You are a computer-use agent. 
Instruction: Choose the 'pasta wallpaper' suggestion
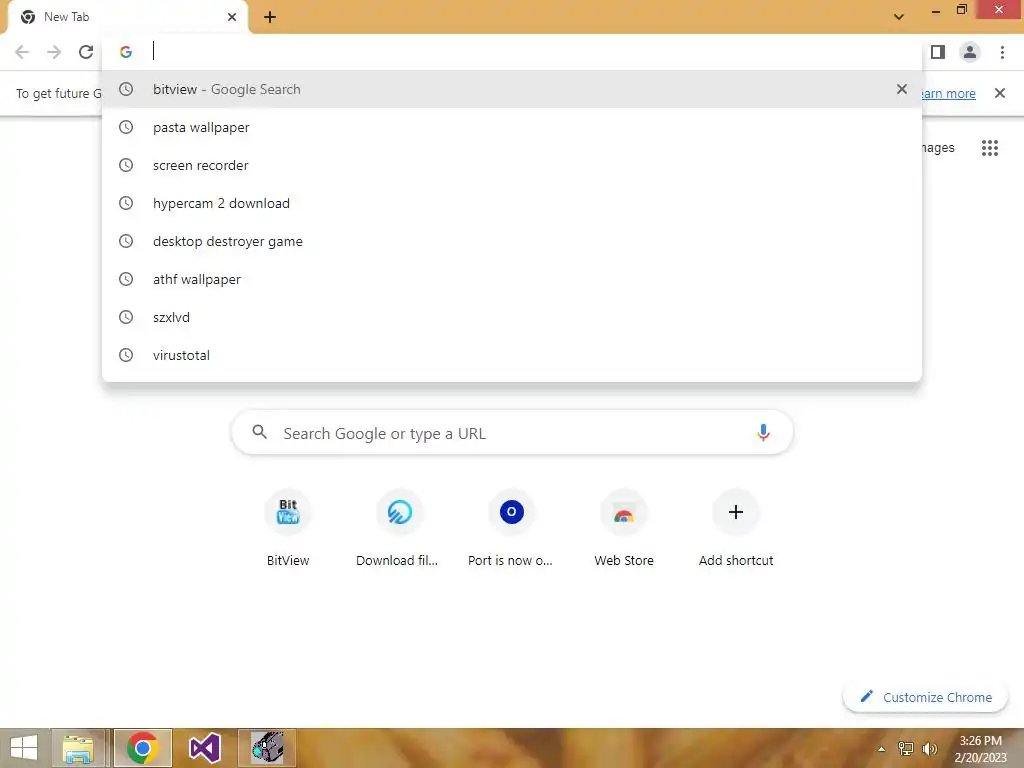512,127
